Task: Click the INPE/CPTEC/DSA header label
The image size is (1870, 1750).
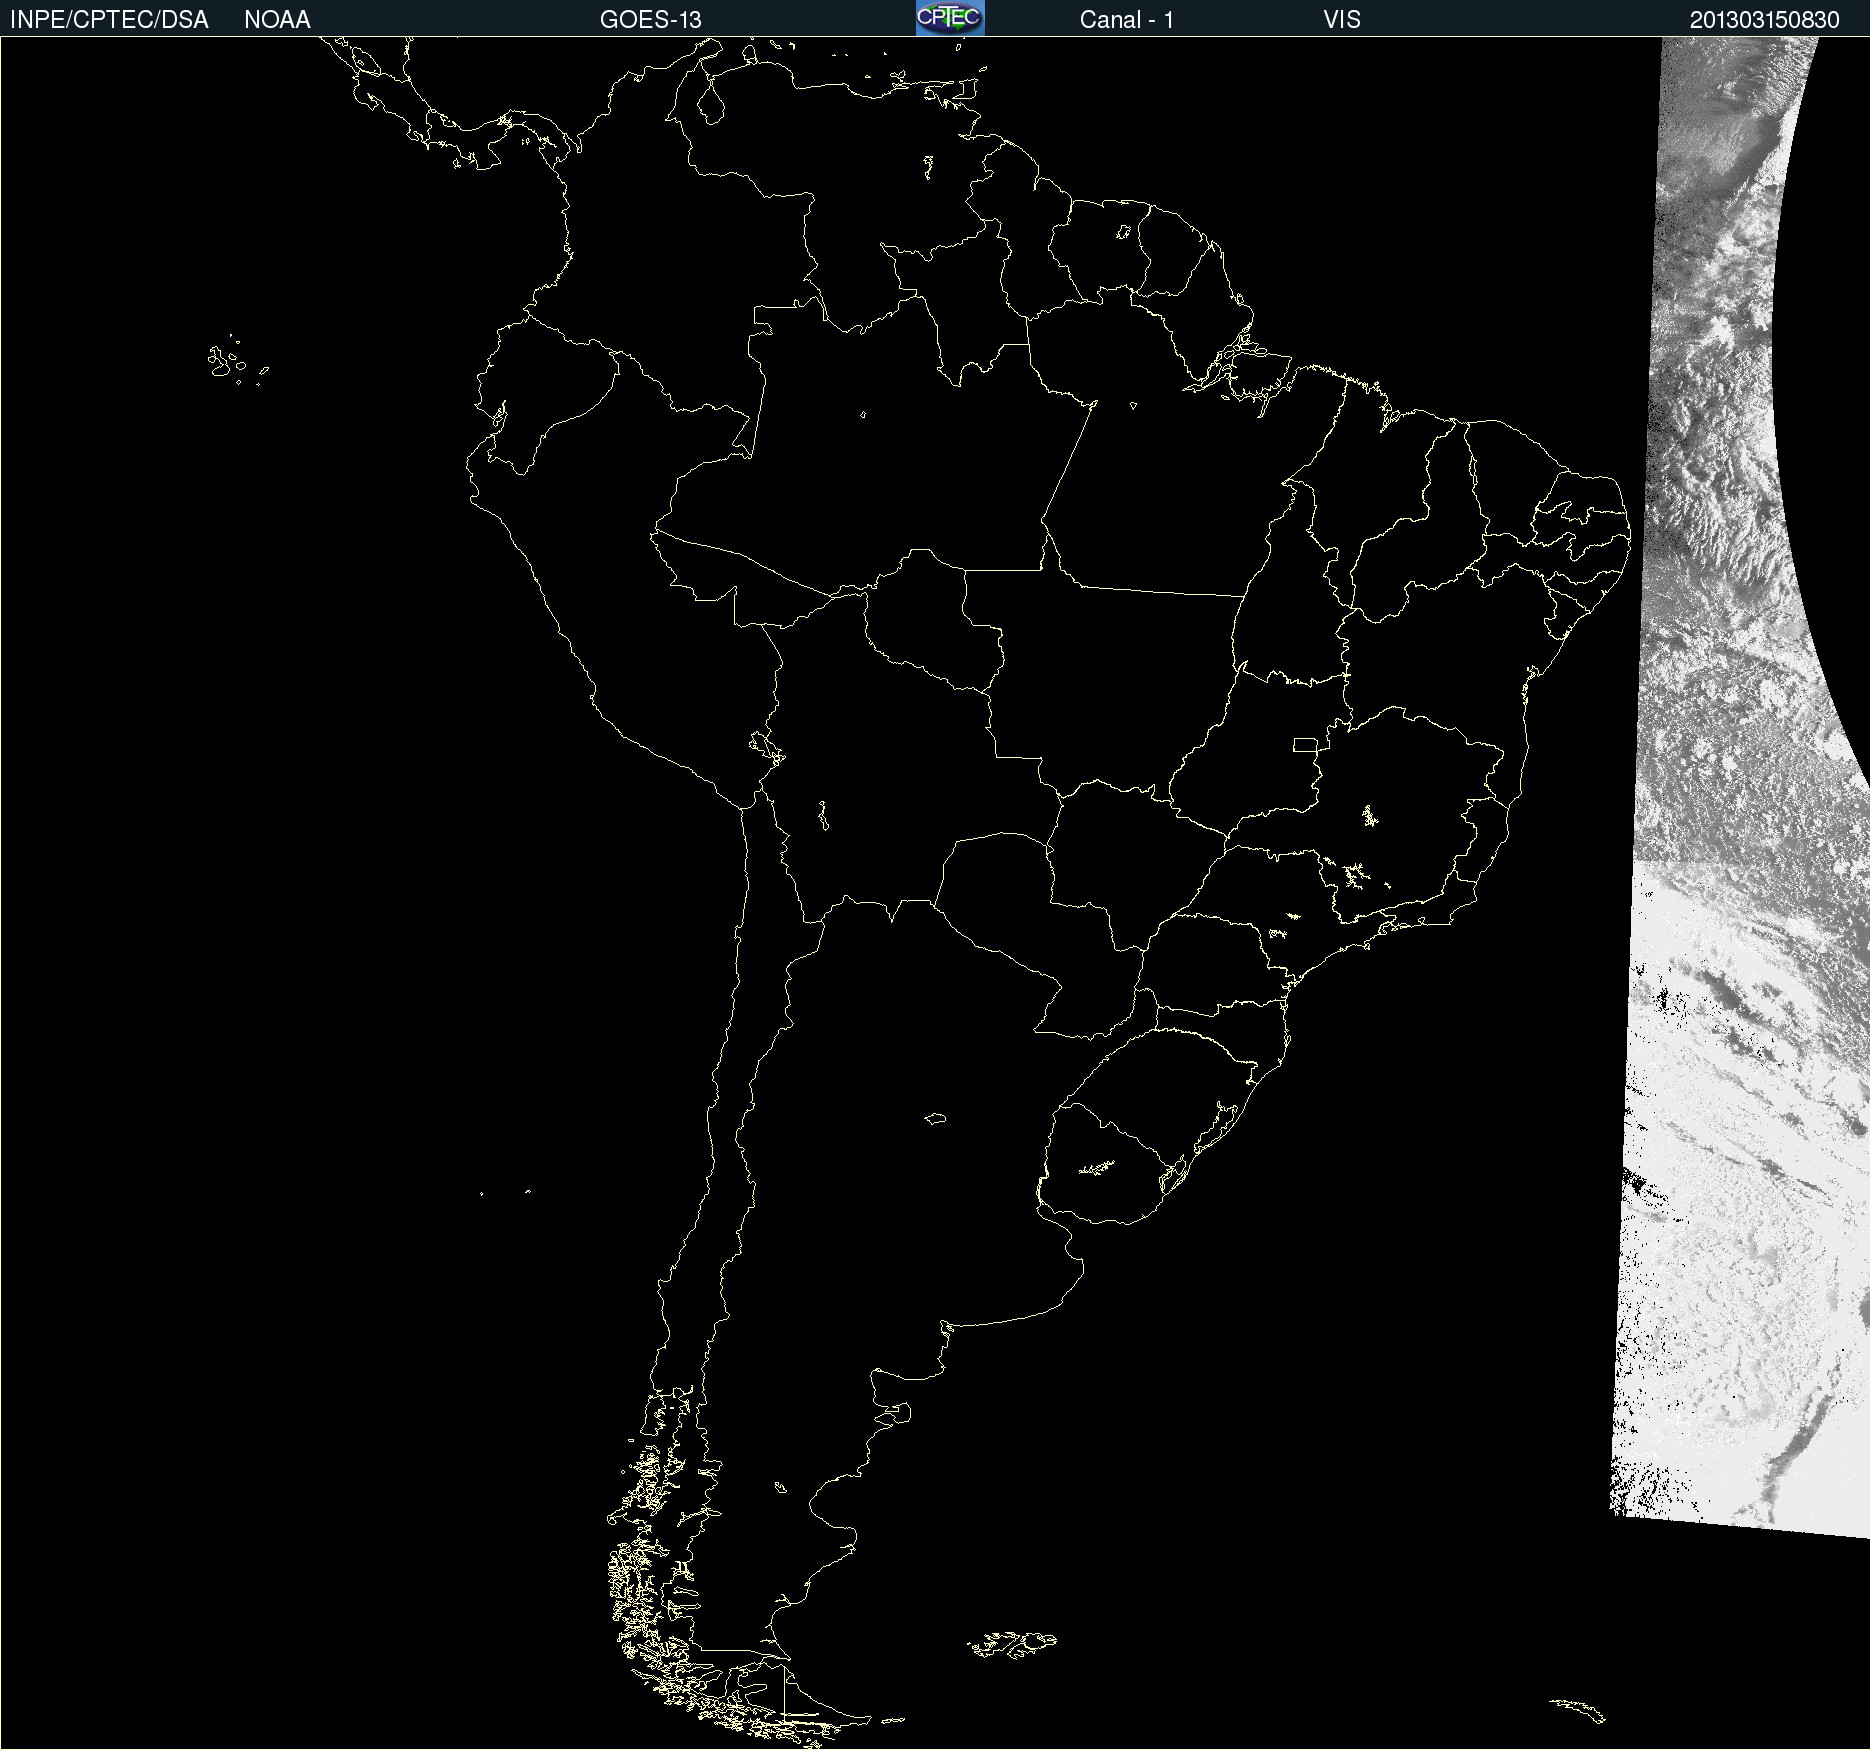Action: coord(109,20)
